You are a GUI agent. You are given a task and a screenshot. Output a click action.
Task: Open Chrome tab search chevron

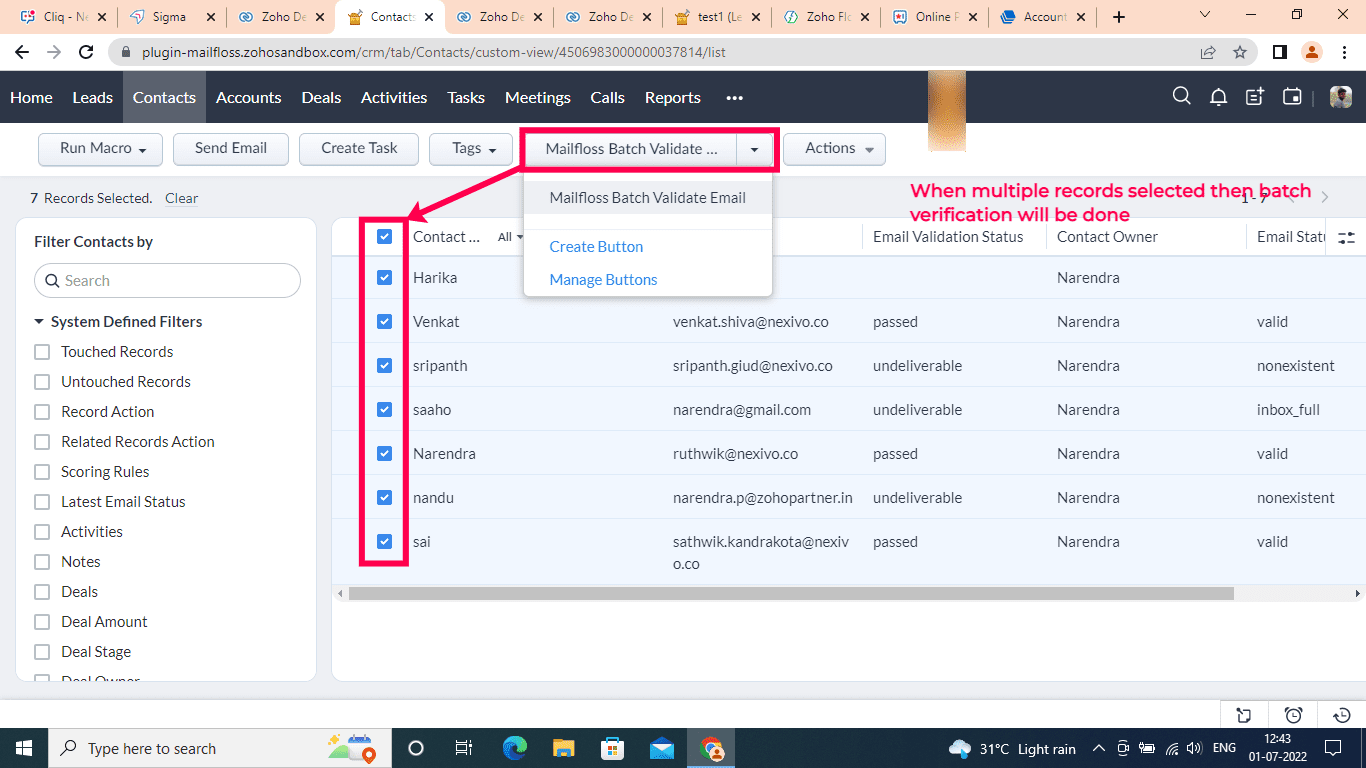click(x=1205, y=15)
